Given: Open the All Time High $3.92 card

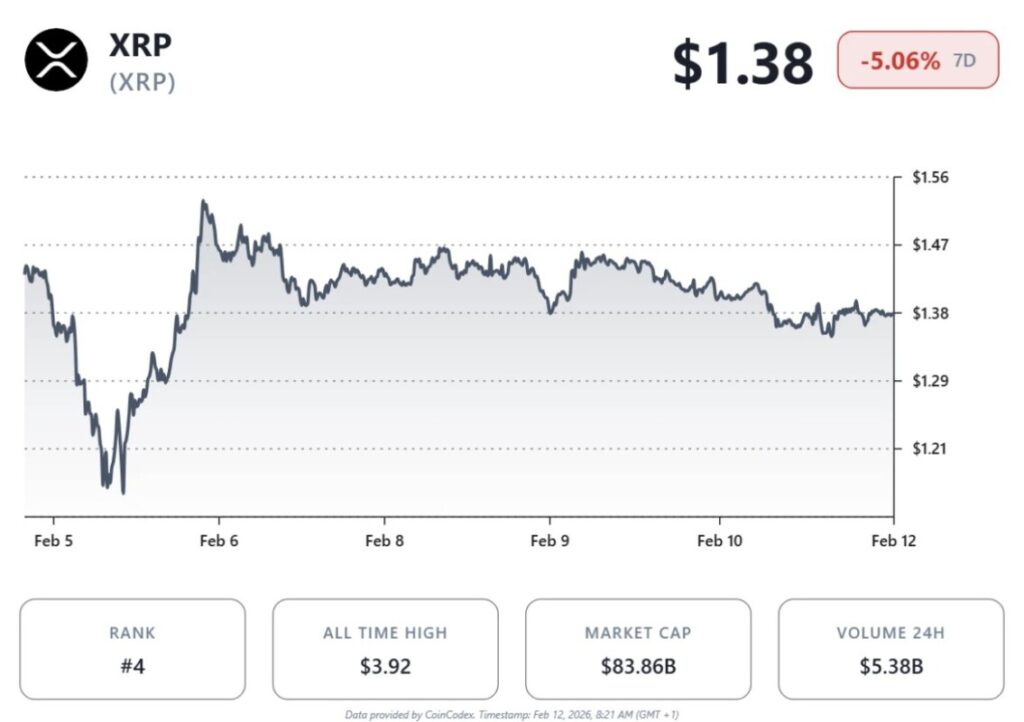Looking at the screenshot, I should tap(385, 649).
